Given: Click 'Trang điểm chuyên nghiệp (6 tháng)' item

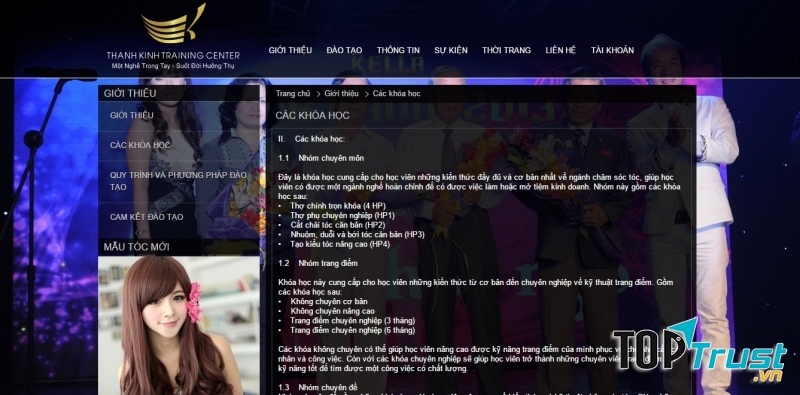Looking at the screenshot, I should [x=353, y=330].
